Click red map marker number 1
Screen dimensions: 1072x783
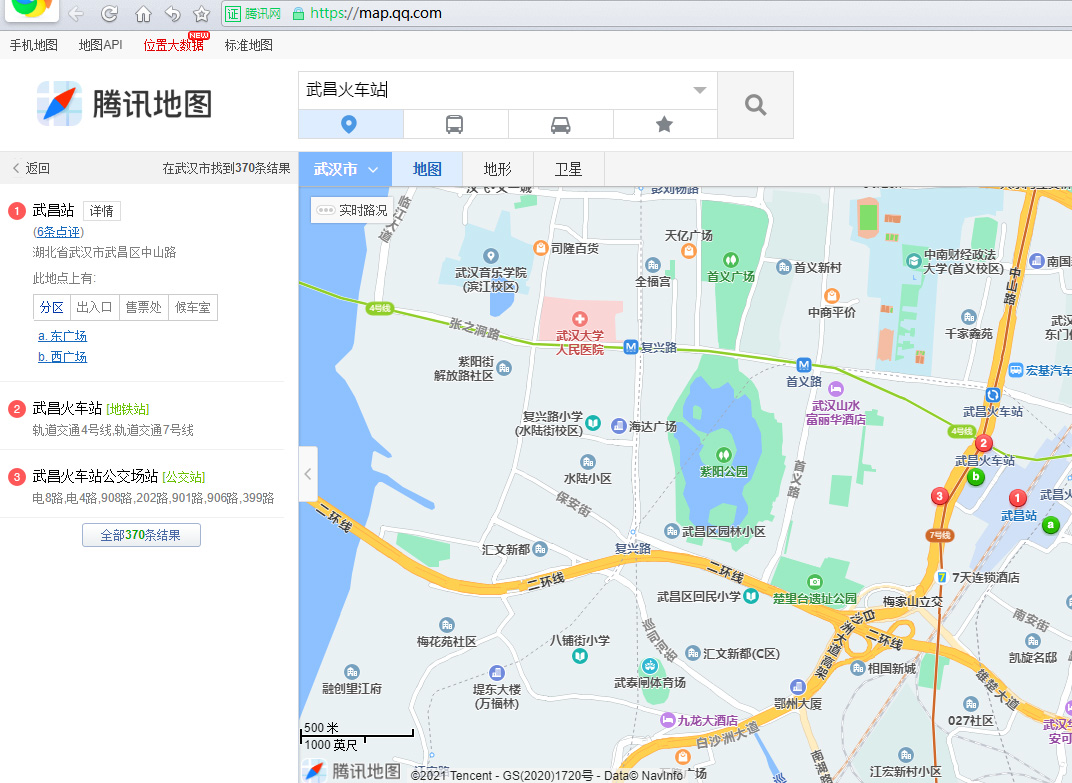(1017, 498)
